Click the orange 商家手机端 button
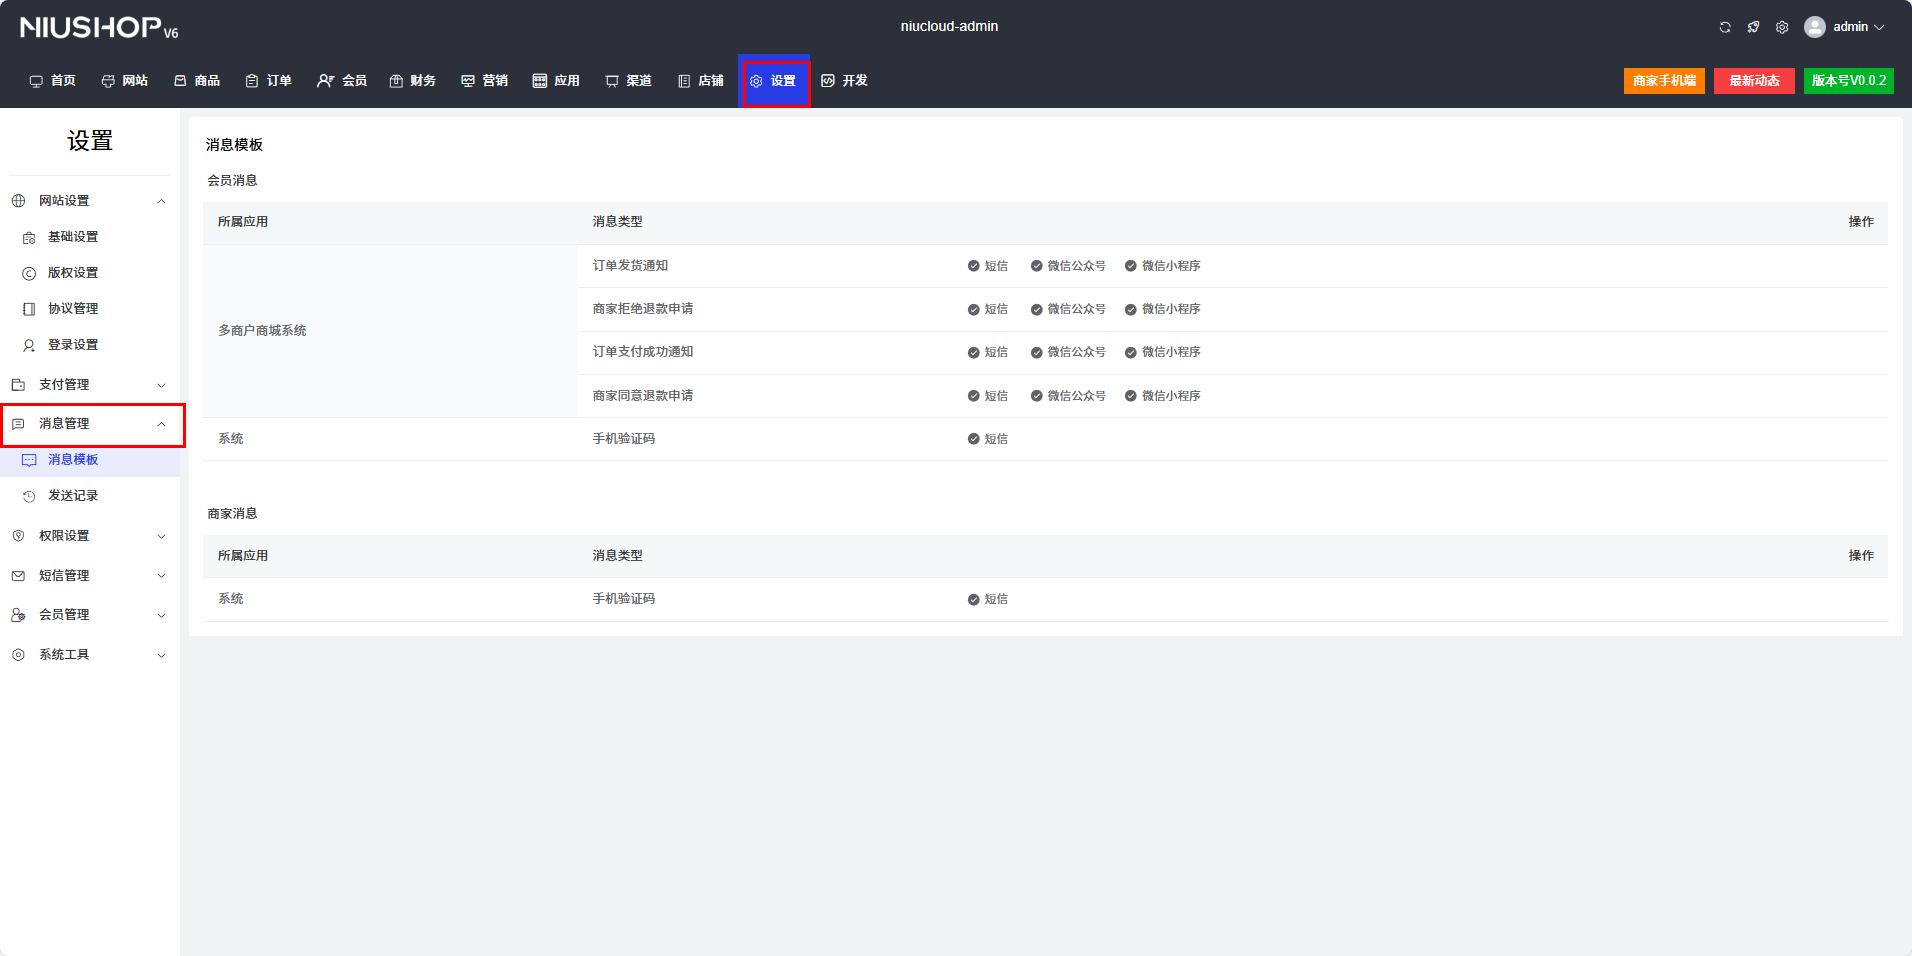This screenshot has height=956, width=1912. pyautogui.click(x=1664, y=81)
